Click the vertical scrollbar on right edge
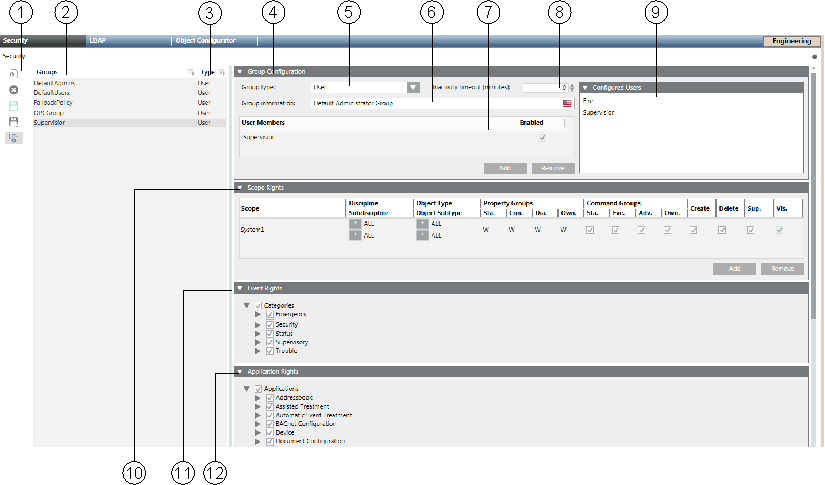 click(x=813, y=200)
